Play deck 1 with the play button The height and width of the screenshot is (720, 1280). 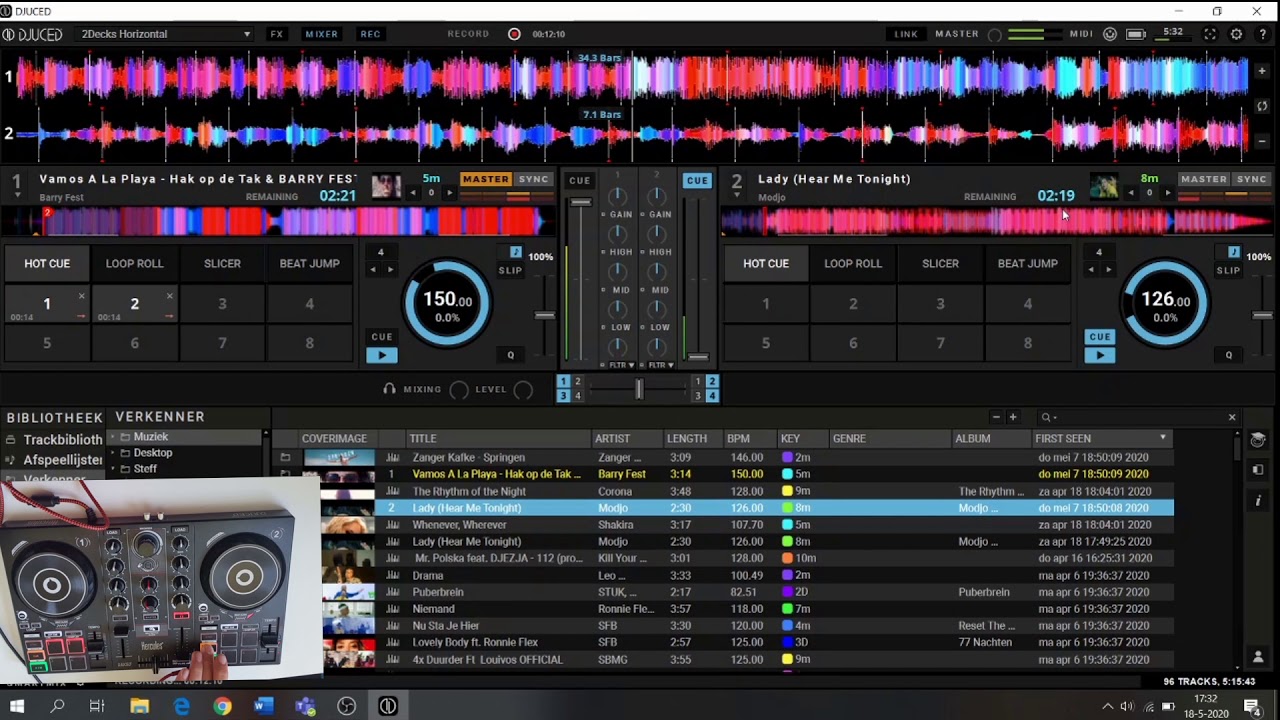tap(381, 355)
